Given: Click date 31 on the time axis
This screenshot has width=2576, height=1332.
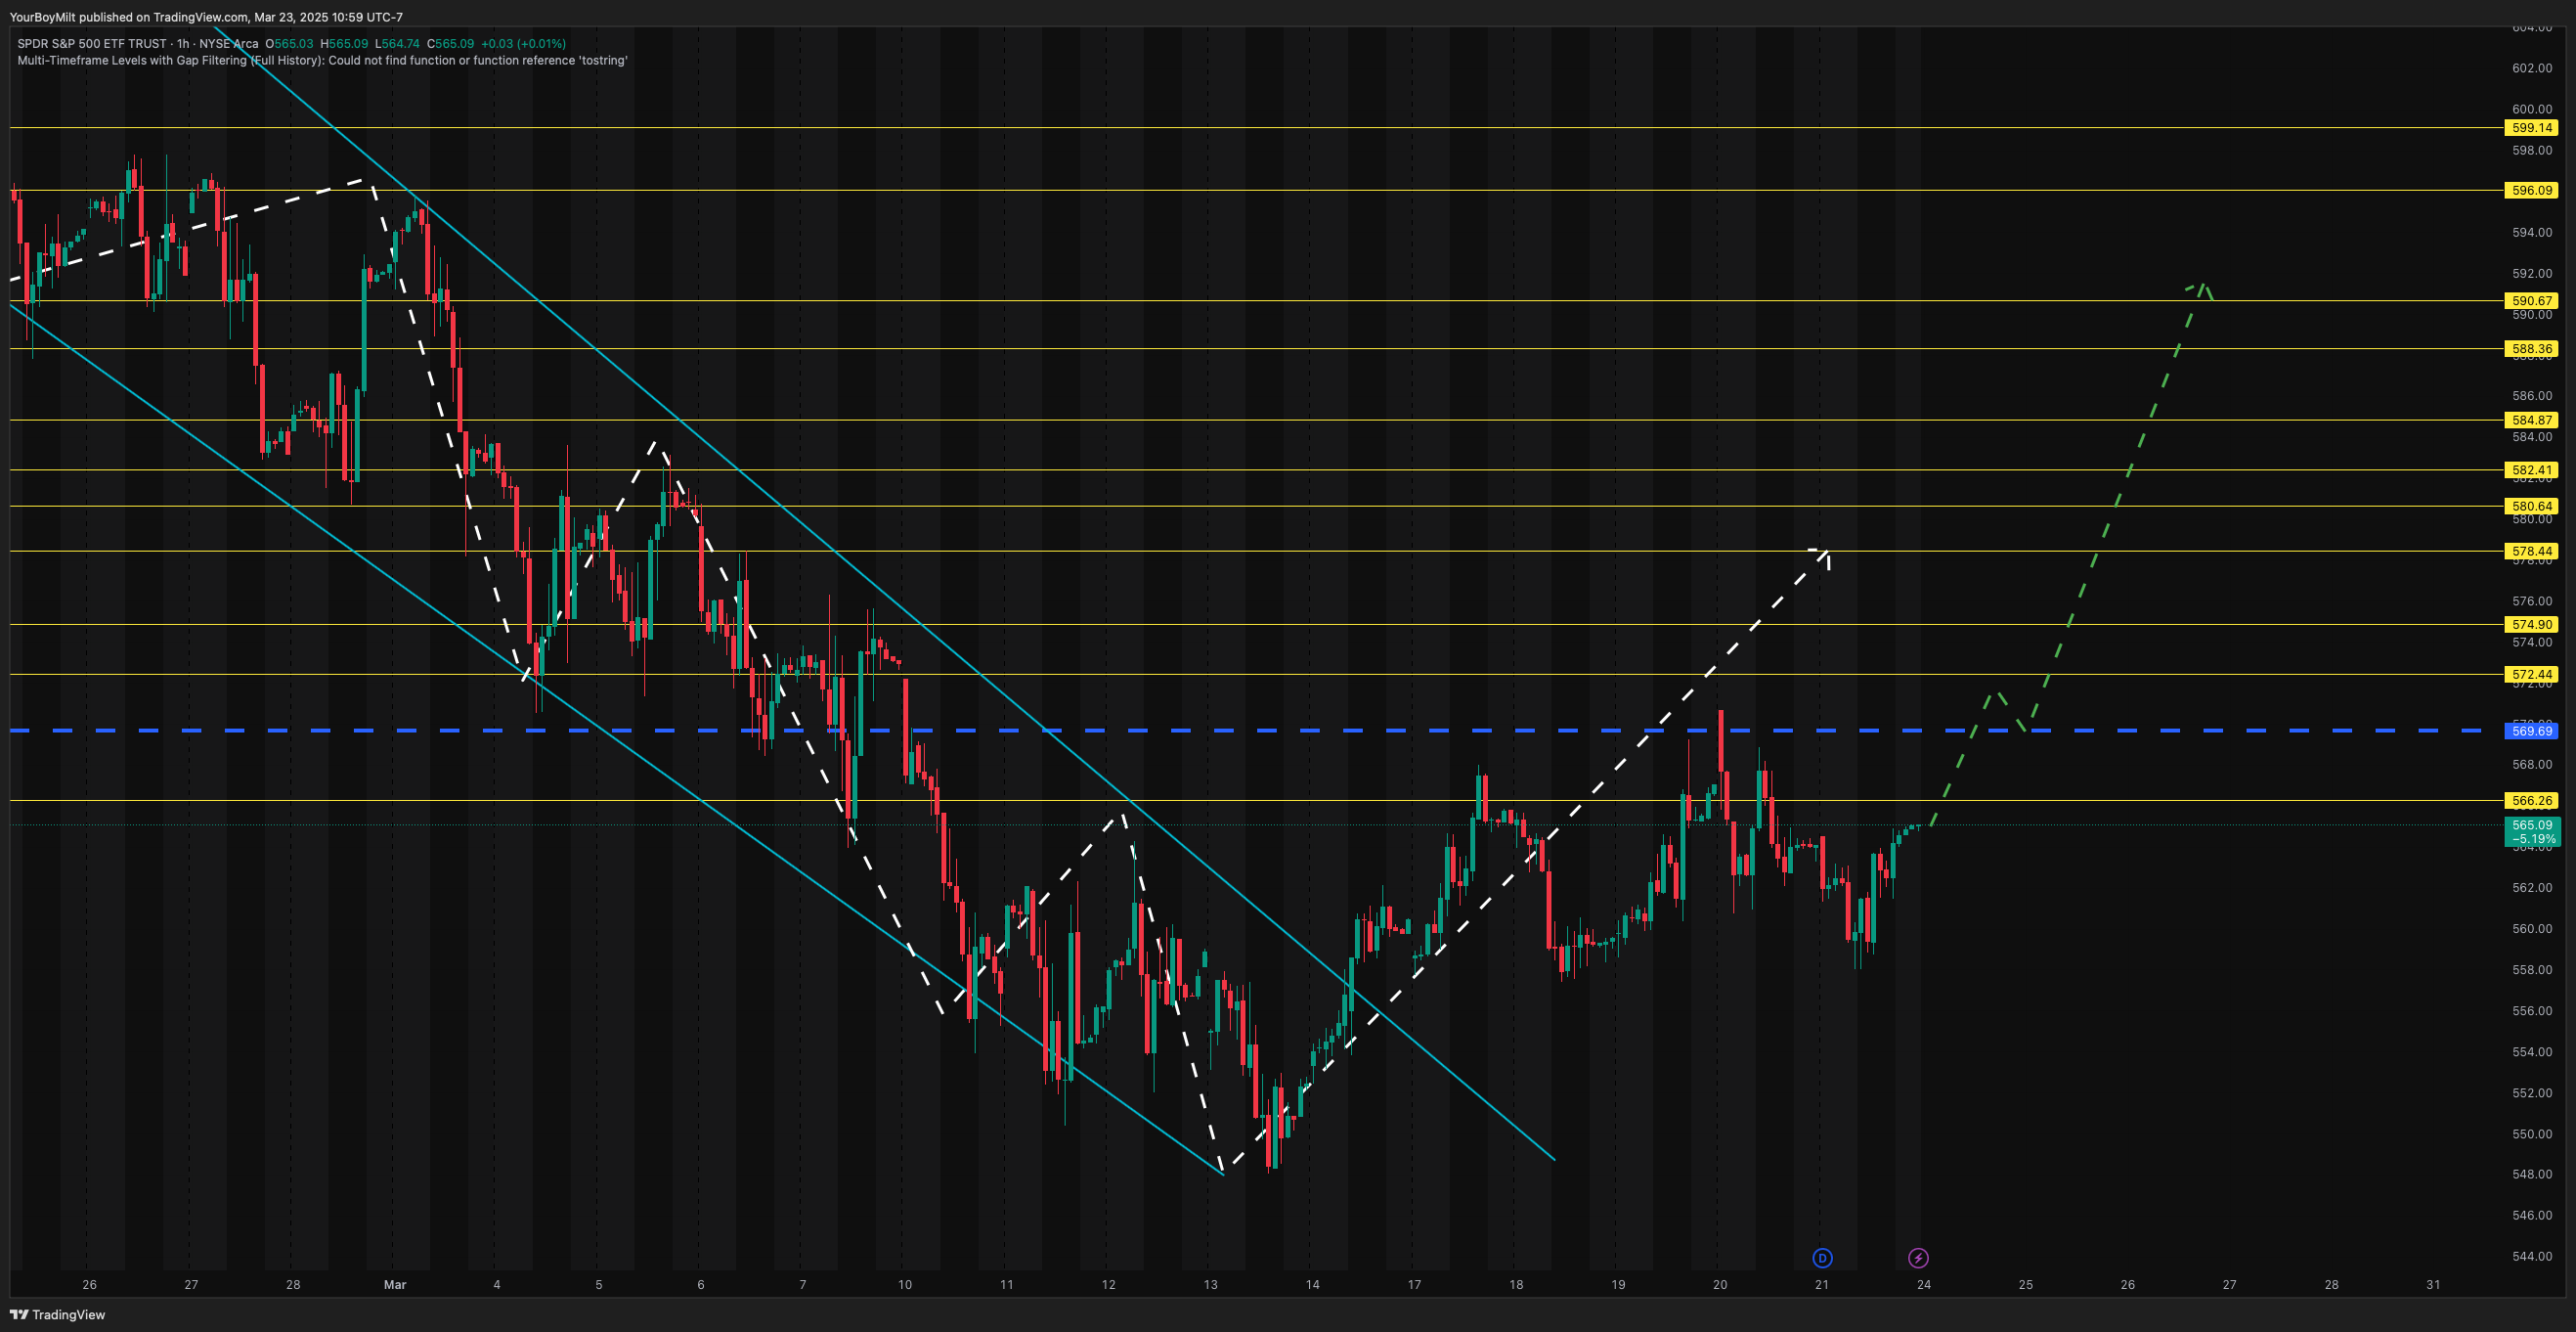Looking at the screenshot, I should click(x=2433, y=1285).
